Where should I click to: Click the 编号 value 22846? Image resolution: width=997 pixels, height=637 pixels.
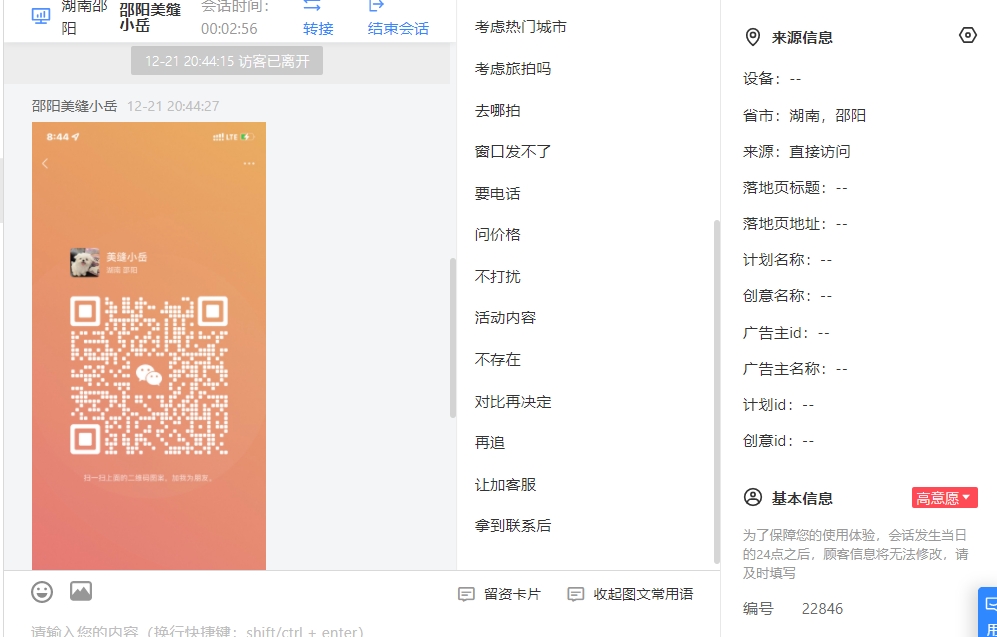pos(822,609)
